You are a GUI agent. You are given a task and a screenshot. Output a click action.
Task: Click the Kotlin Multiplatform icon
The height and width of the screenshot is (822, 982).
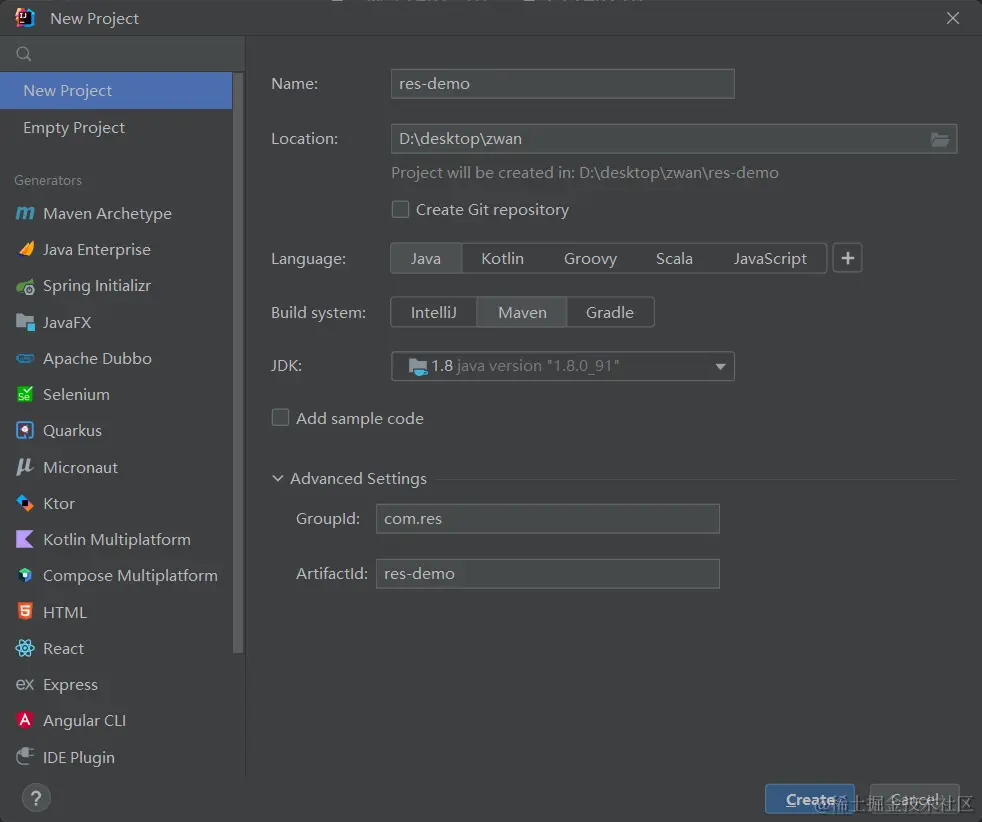[x=25, y=539]
